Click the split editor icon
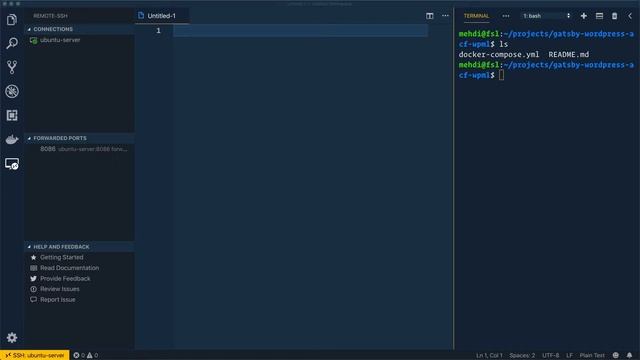This screenshot has height=360, width=640. (429, 16)
